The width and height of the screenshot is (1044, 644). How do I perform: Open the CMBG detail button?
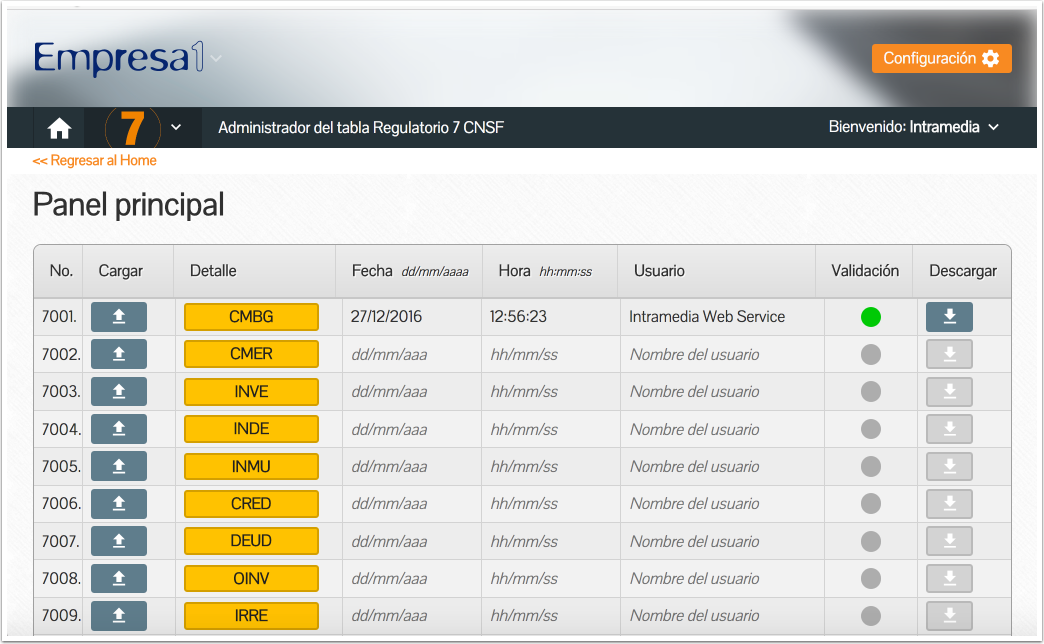[251, 317]
